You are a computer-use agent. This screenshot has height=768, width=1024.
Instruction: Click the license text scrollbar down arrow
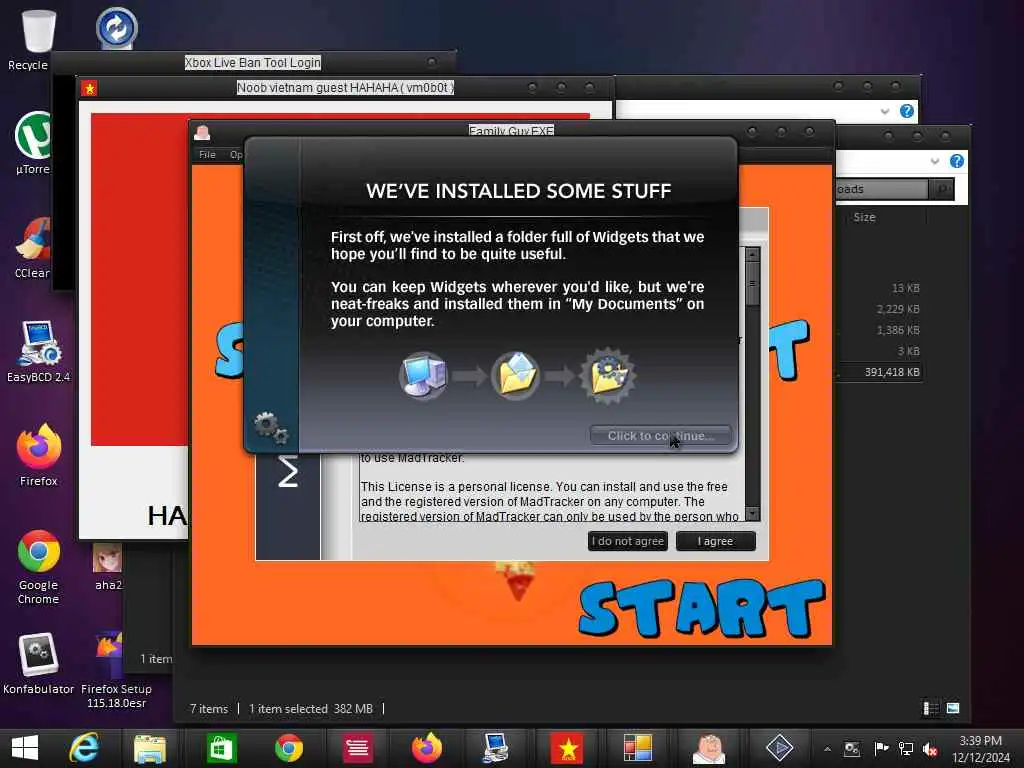click(x=752, y=513)
